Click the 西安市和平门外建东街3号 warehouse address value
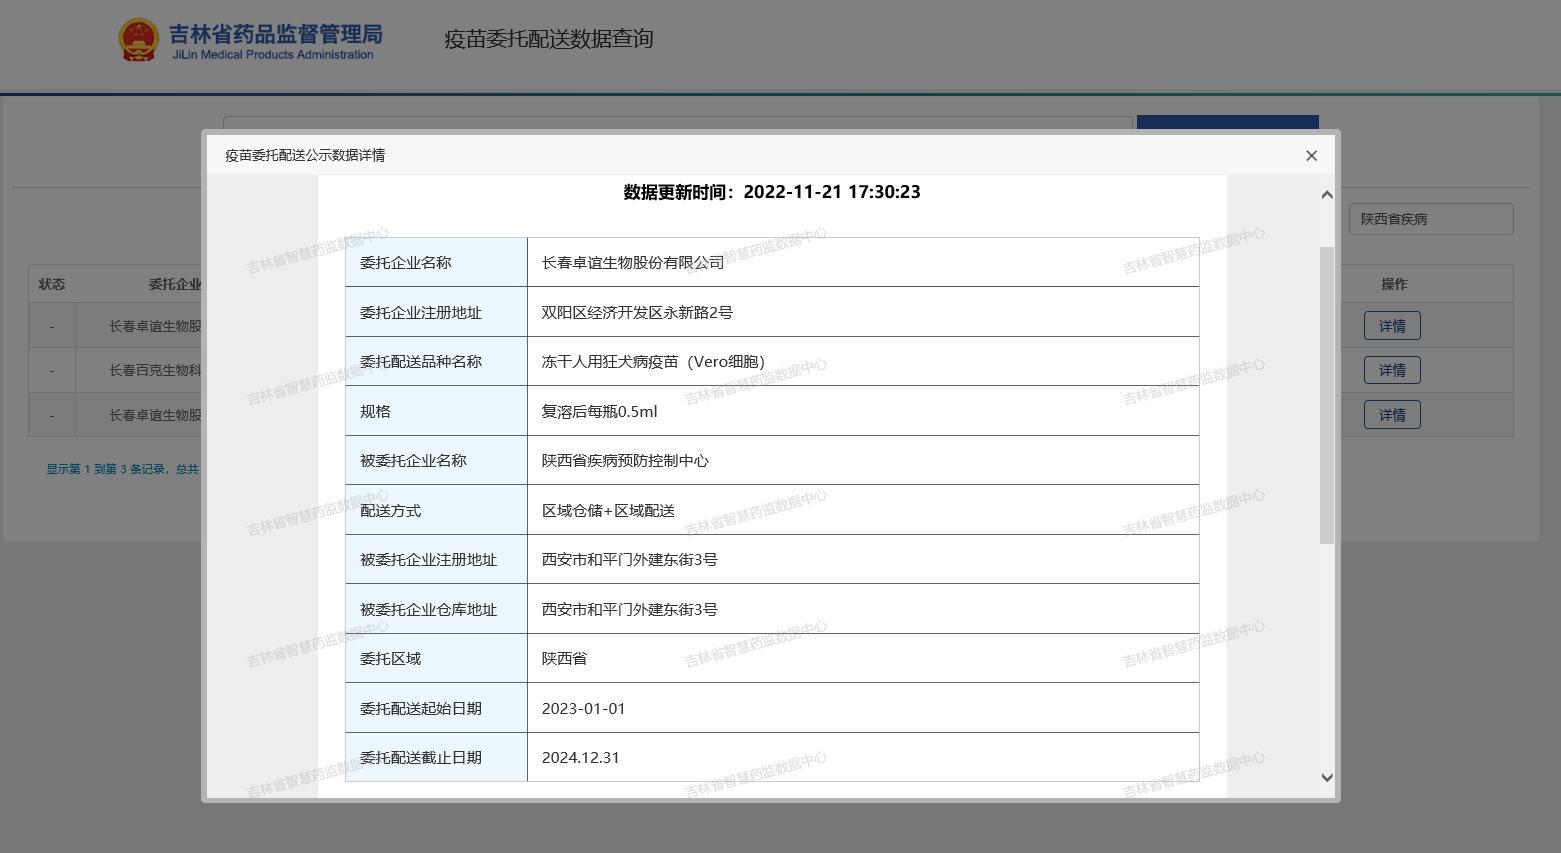Screen dimensions: 1561x853 click(630, 609)
